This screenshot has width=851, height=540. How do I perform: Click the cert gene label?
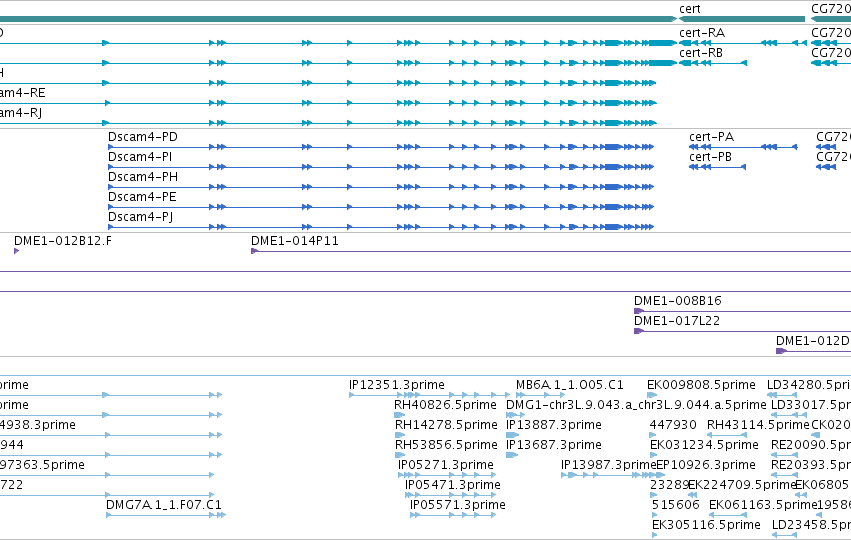[689, 9]
